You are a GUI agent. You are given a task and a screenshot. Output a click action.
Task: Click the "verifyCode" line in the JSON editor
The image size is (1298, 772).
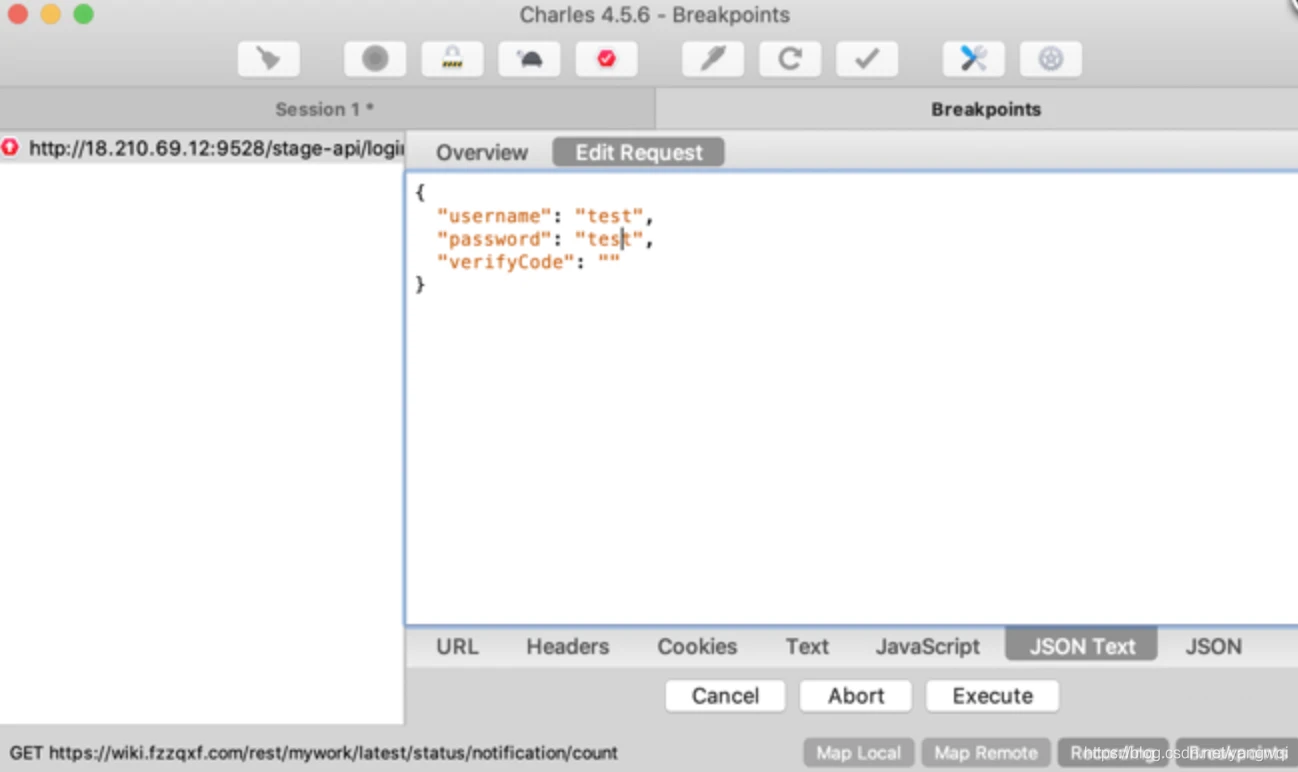click(x=529, y=262)
